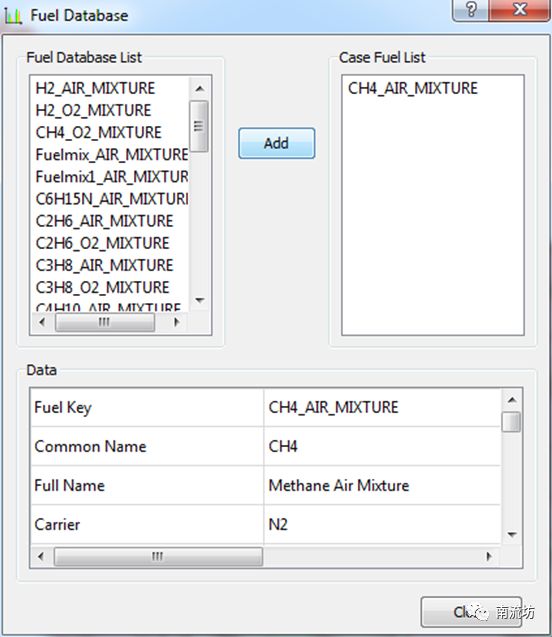Click the Carrier value cell N2
This screenshot has height=637, width=552.
[382, 524]
